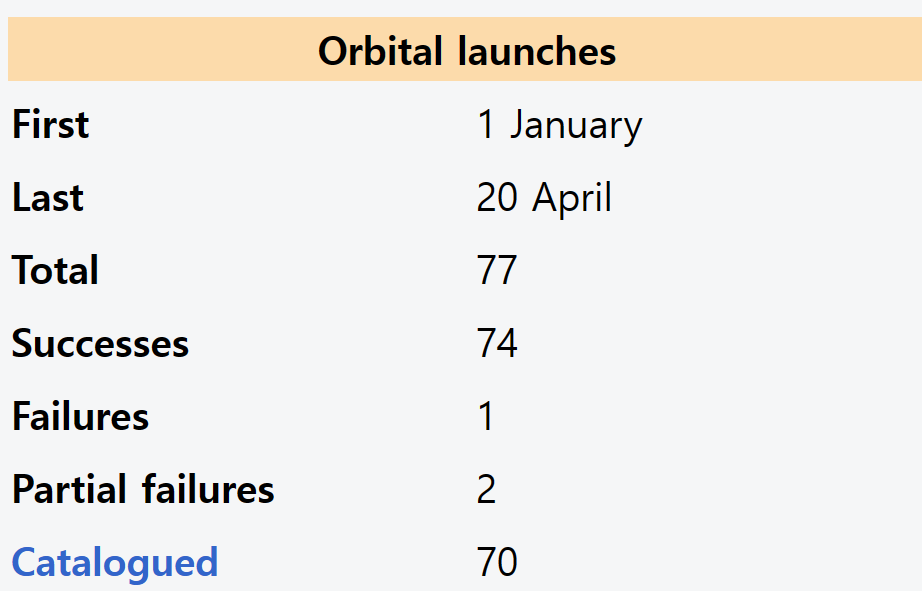The width and height of the screenshot is (922, 591).
Task: Click the 1 January date value
Action: coord(559,126)
